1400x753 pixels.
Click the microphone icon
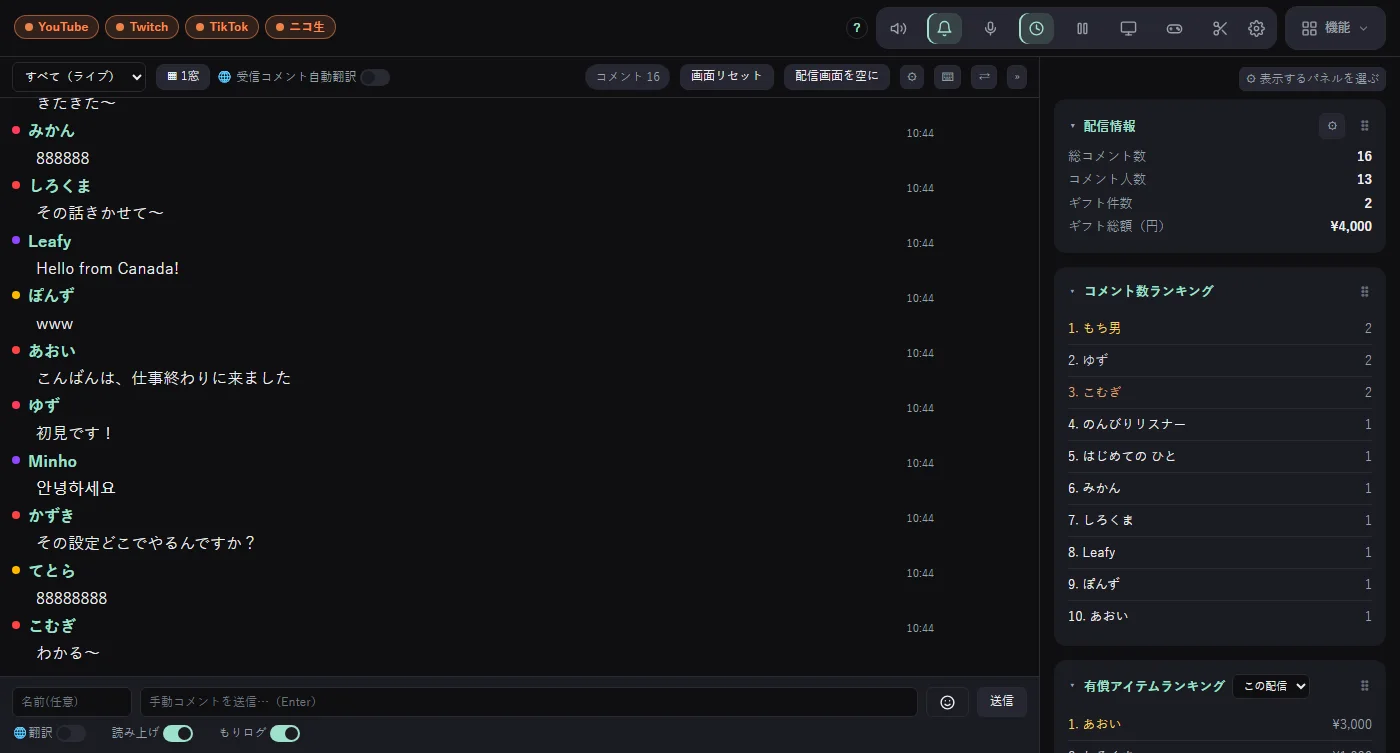pyautogui.click(x=990, y=28)
